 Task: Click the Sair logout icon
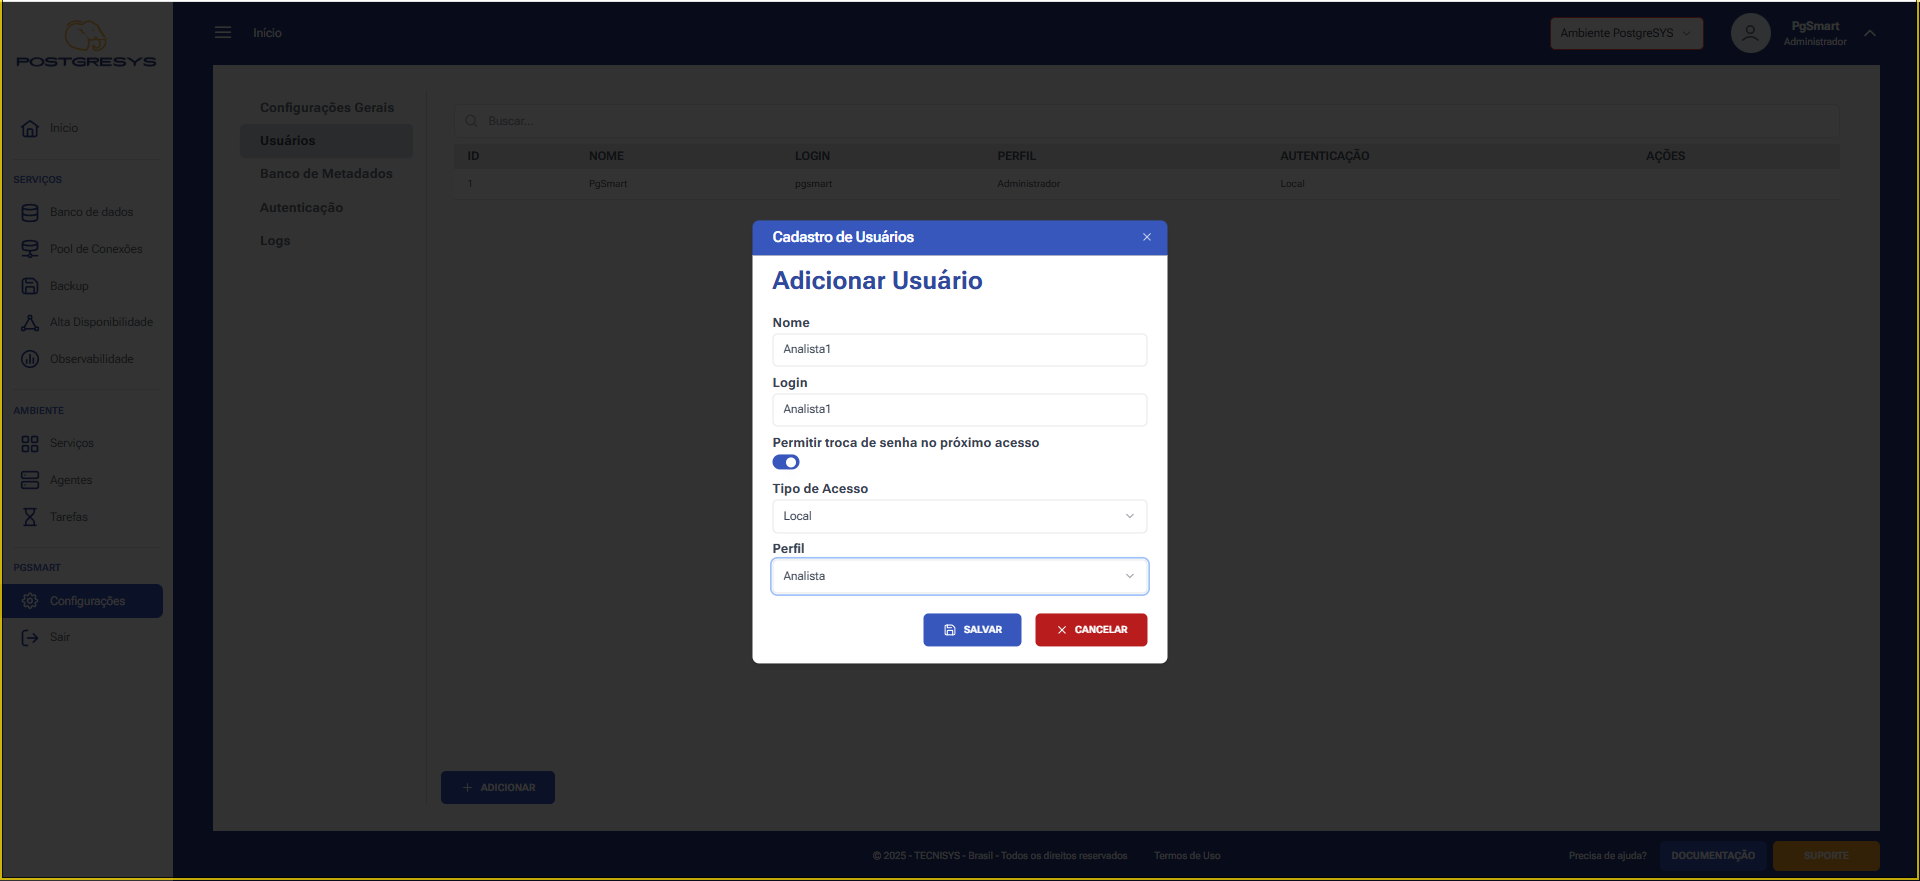(x=30, y=637)
